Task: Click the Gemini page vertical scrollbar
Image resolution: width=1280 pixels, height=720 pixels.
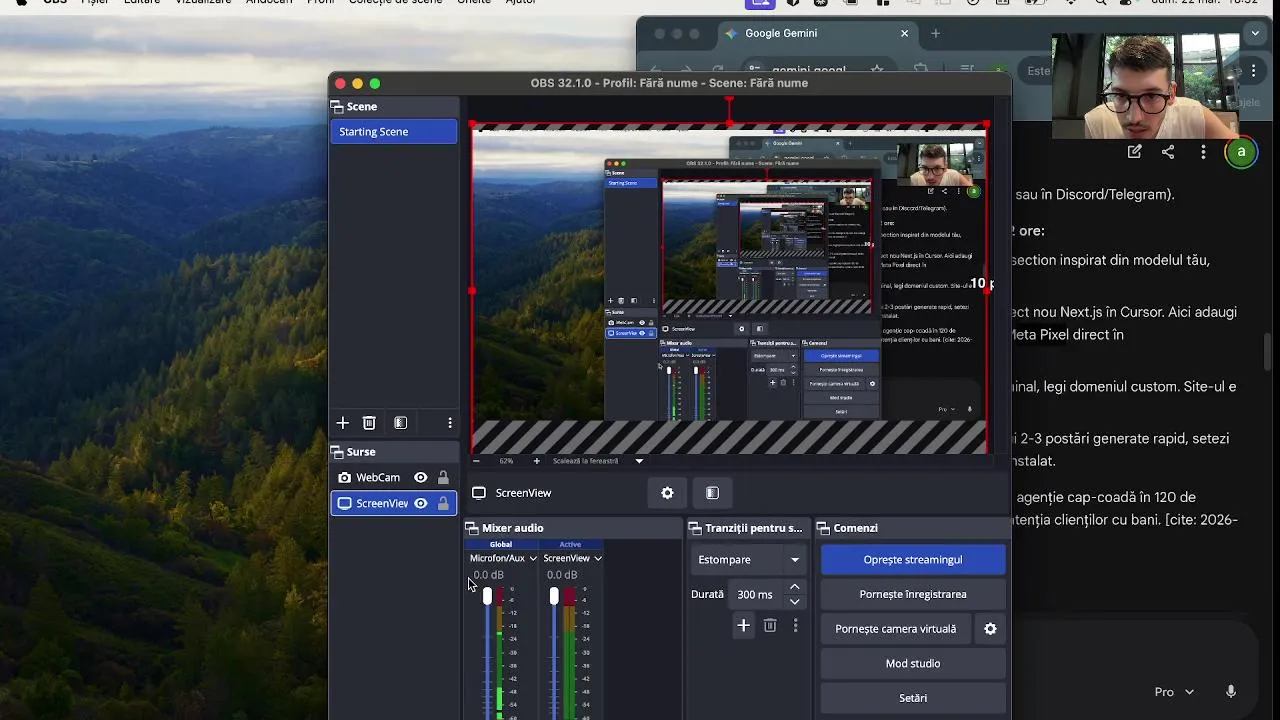Action: click(x=1267, y=351)
